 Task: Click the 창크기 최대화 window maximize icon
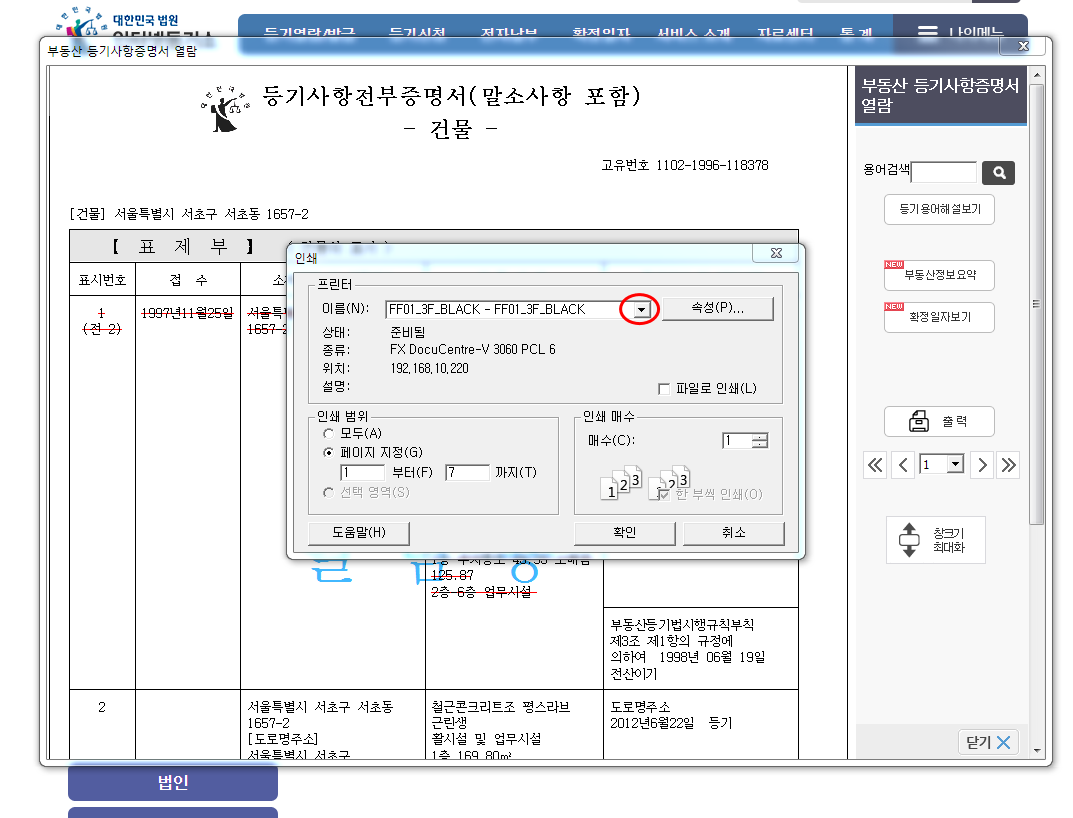pos(935,540)
